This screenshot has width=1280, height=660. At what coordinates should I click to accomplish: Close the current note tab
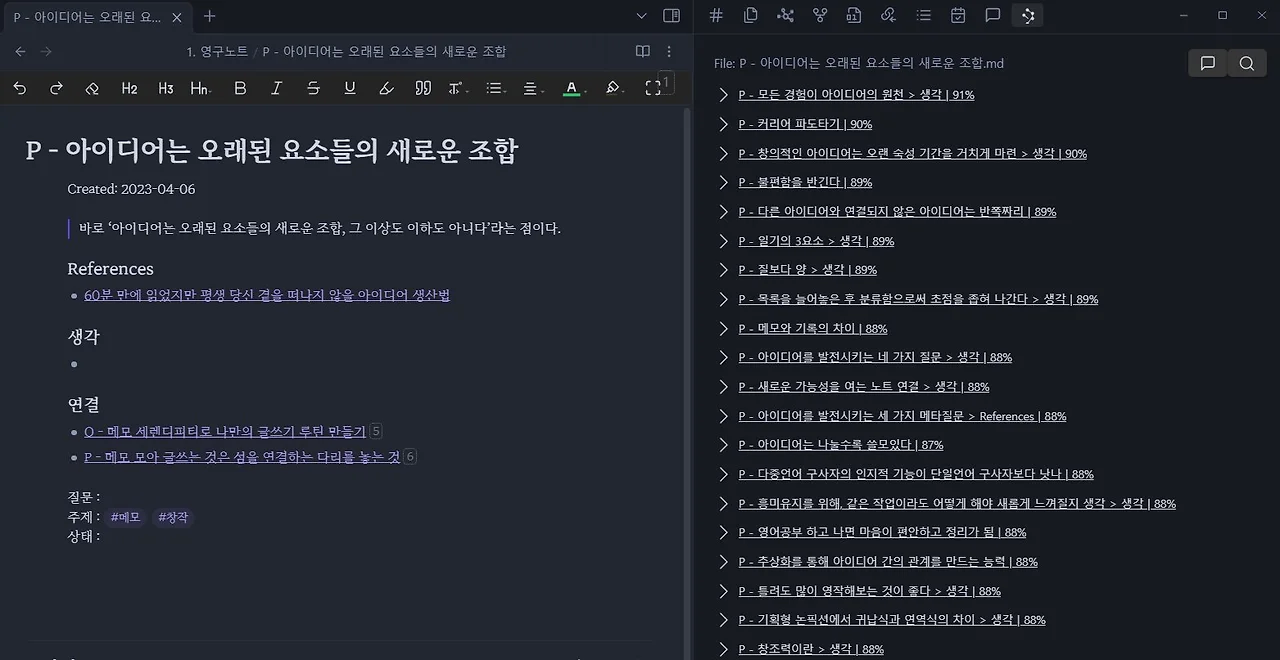point(177,16)
